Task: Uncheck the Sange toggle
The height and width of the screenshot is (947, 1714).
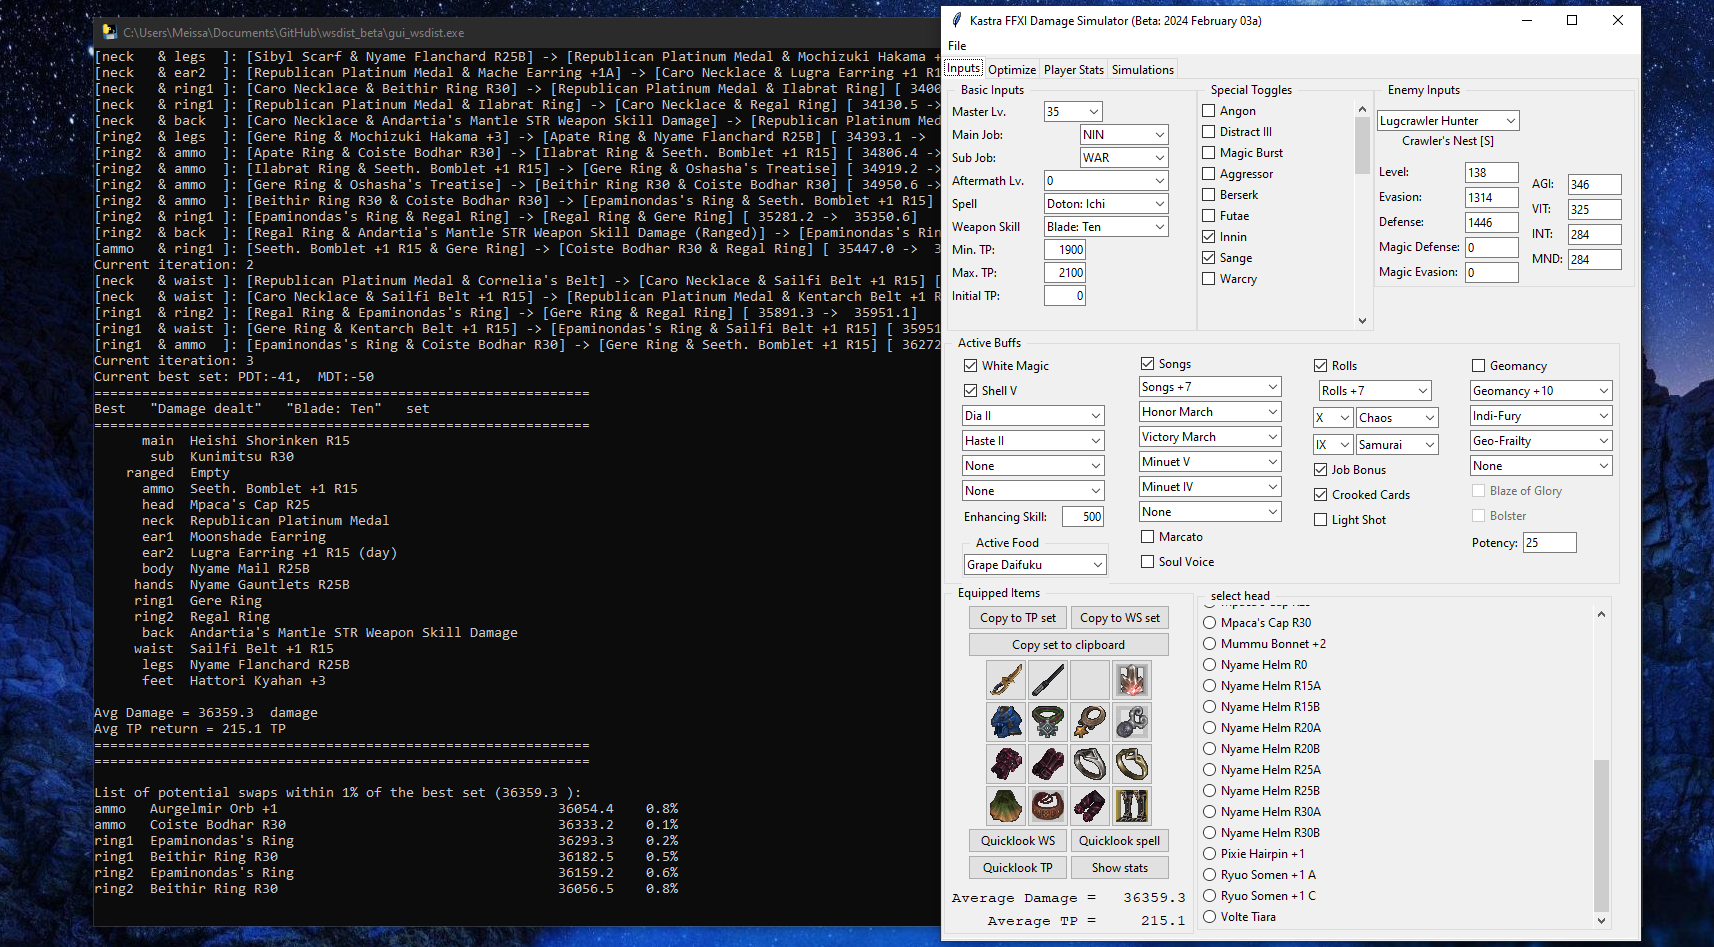Action: pyautogui.click(x=1209, y=258)
